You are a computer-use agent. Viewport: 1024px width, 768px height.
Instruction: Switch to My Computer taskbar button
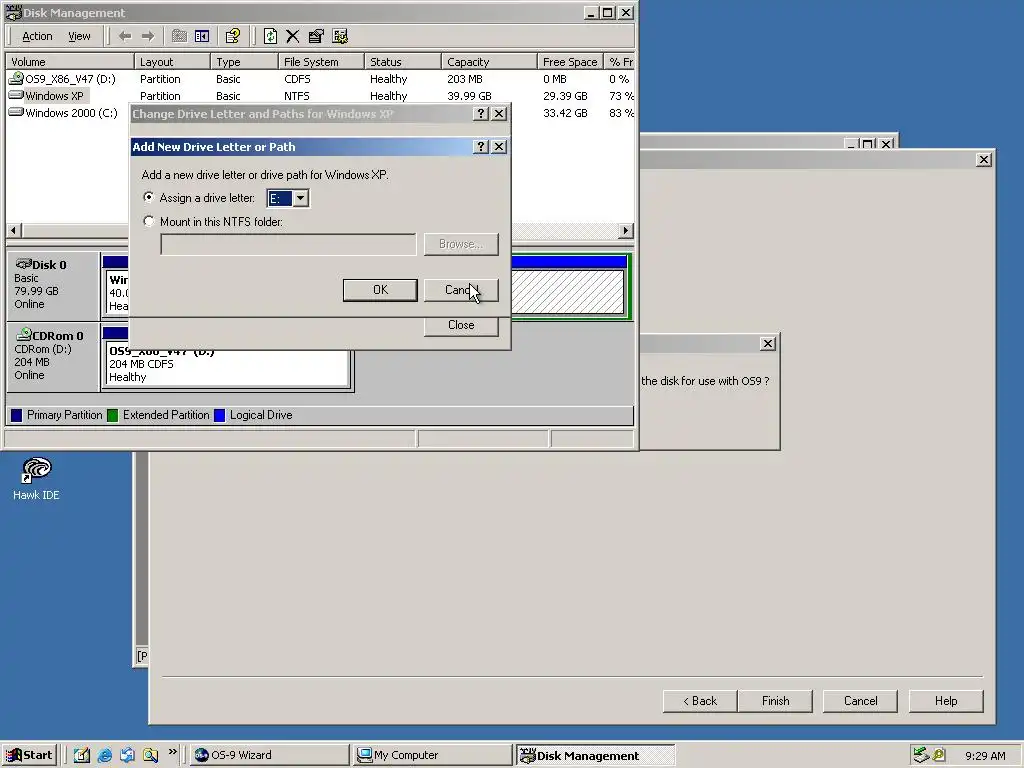click(x=432, y=755)
